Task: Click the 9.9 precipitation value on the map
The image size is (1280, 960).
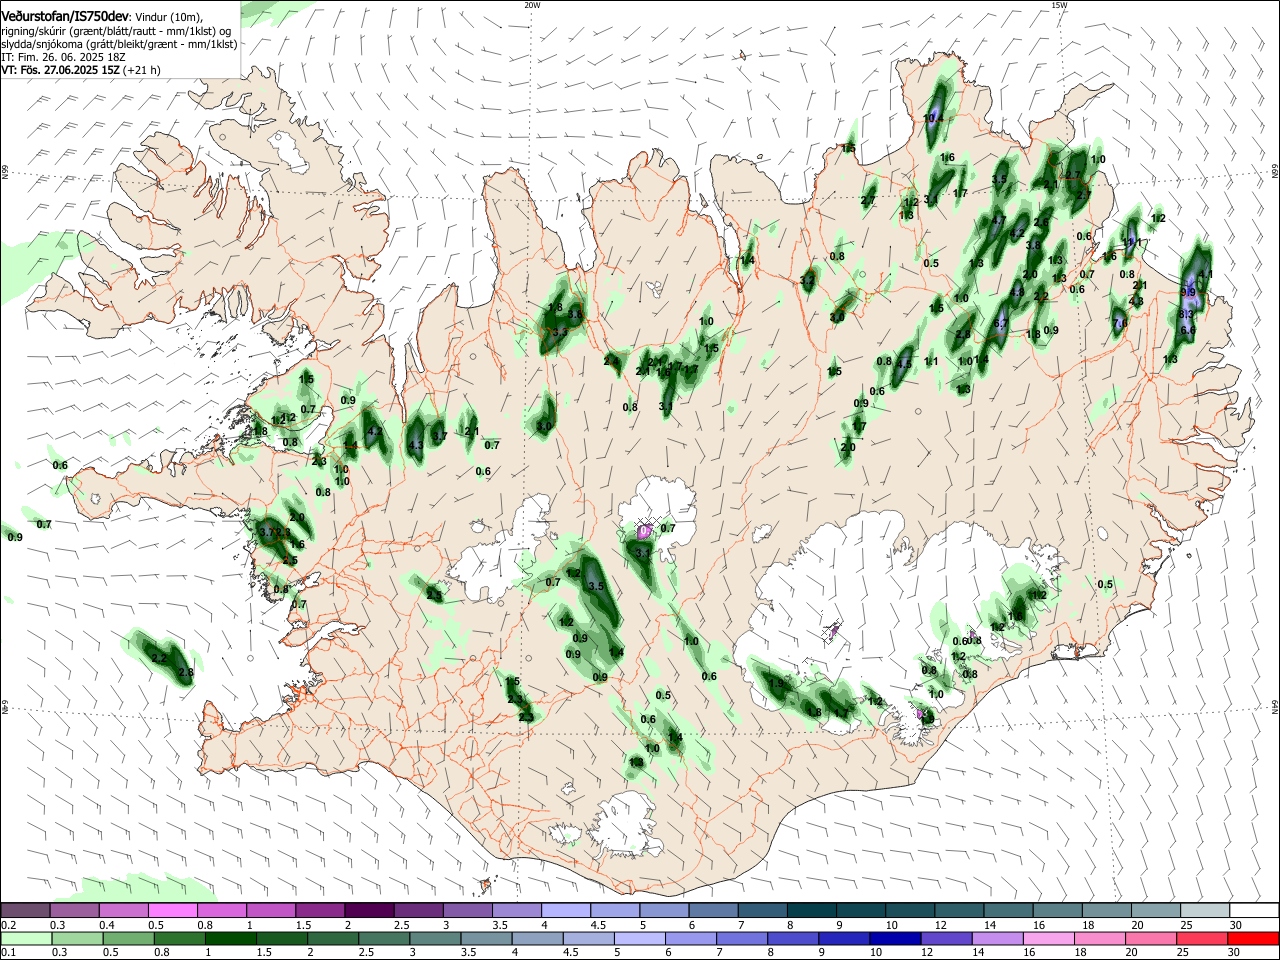Action: pos(1189,292)
